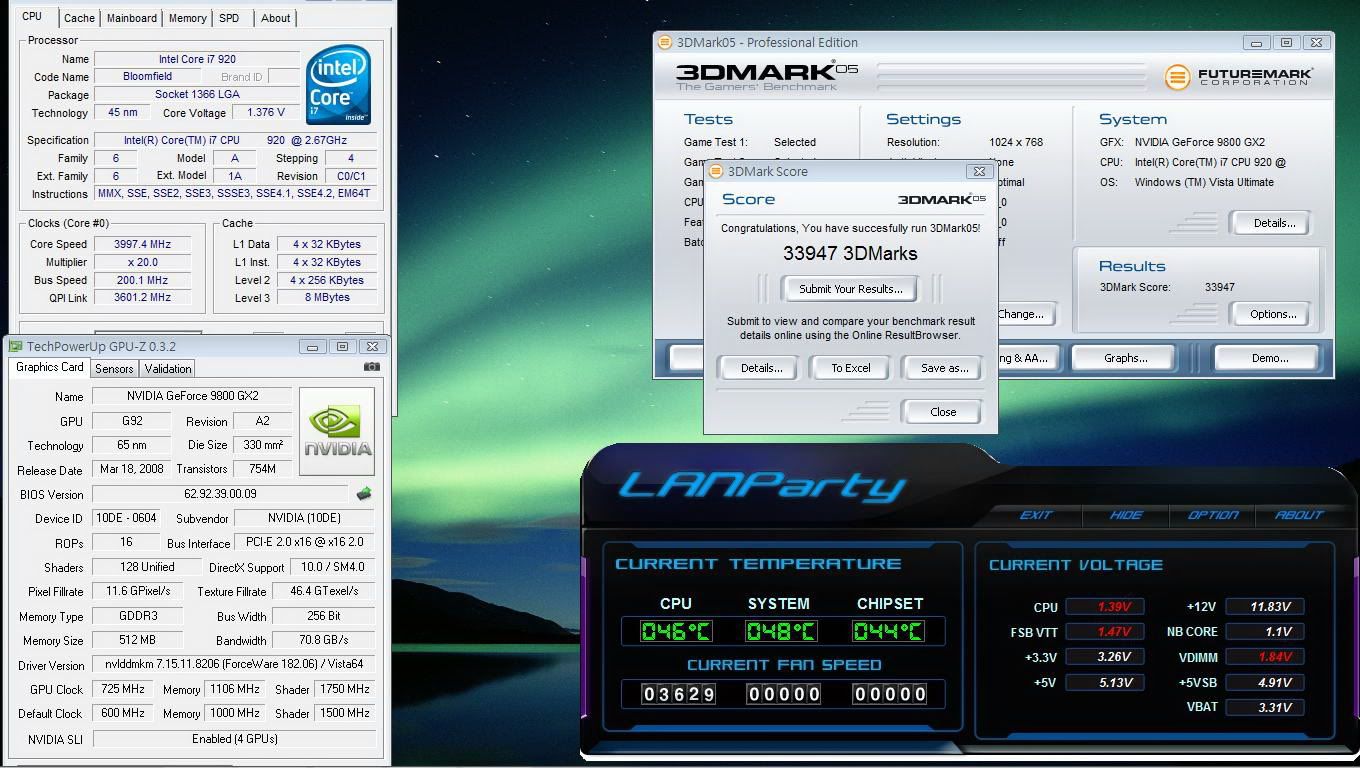Open the Validation tab in GPU-Z
Viewport: 1360px width, 768px height.
(168, 369)
